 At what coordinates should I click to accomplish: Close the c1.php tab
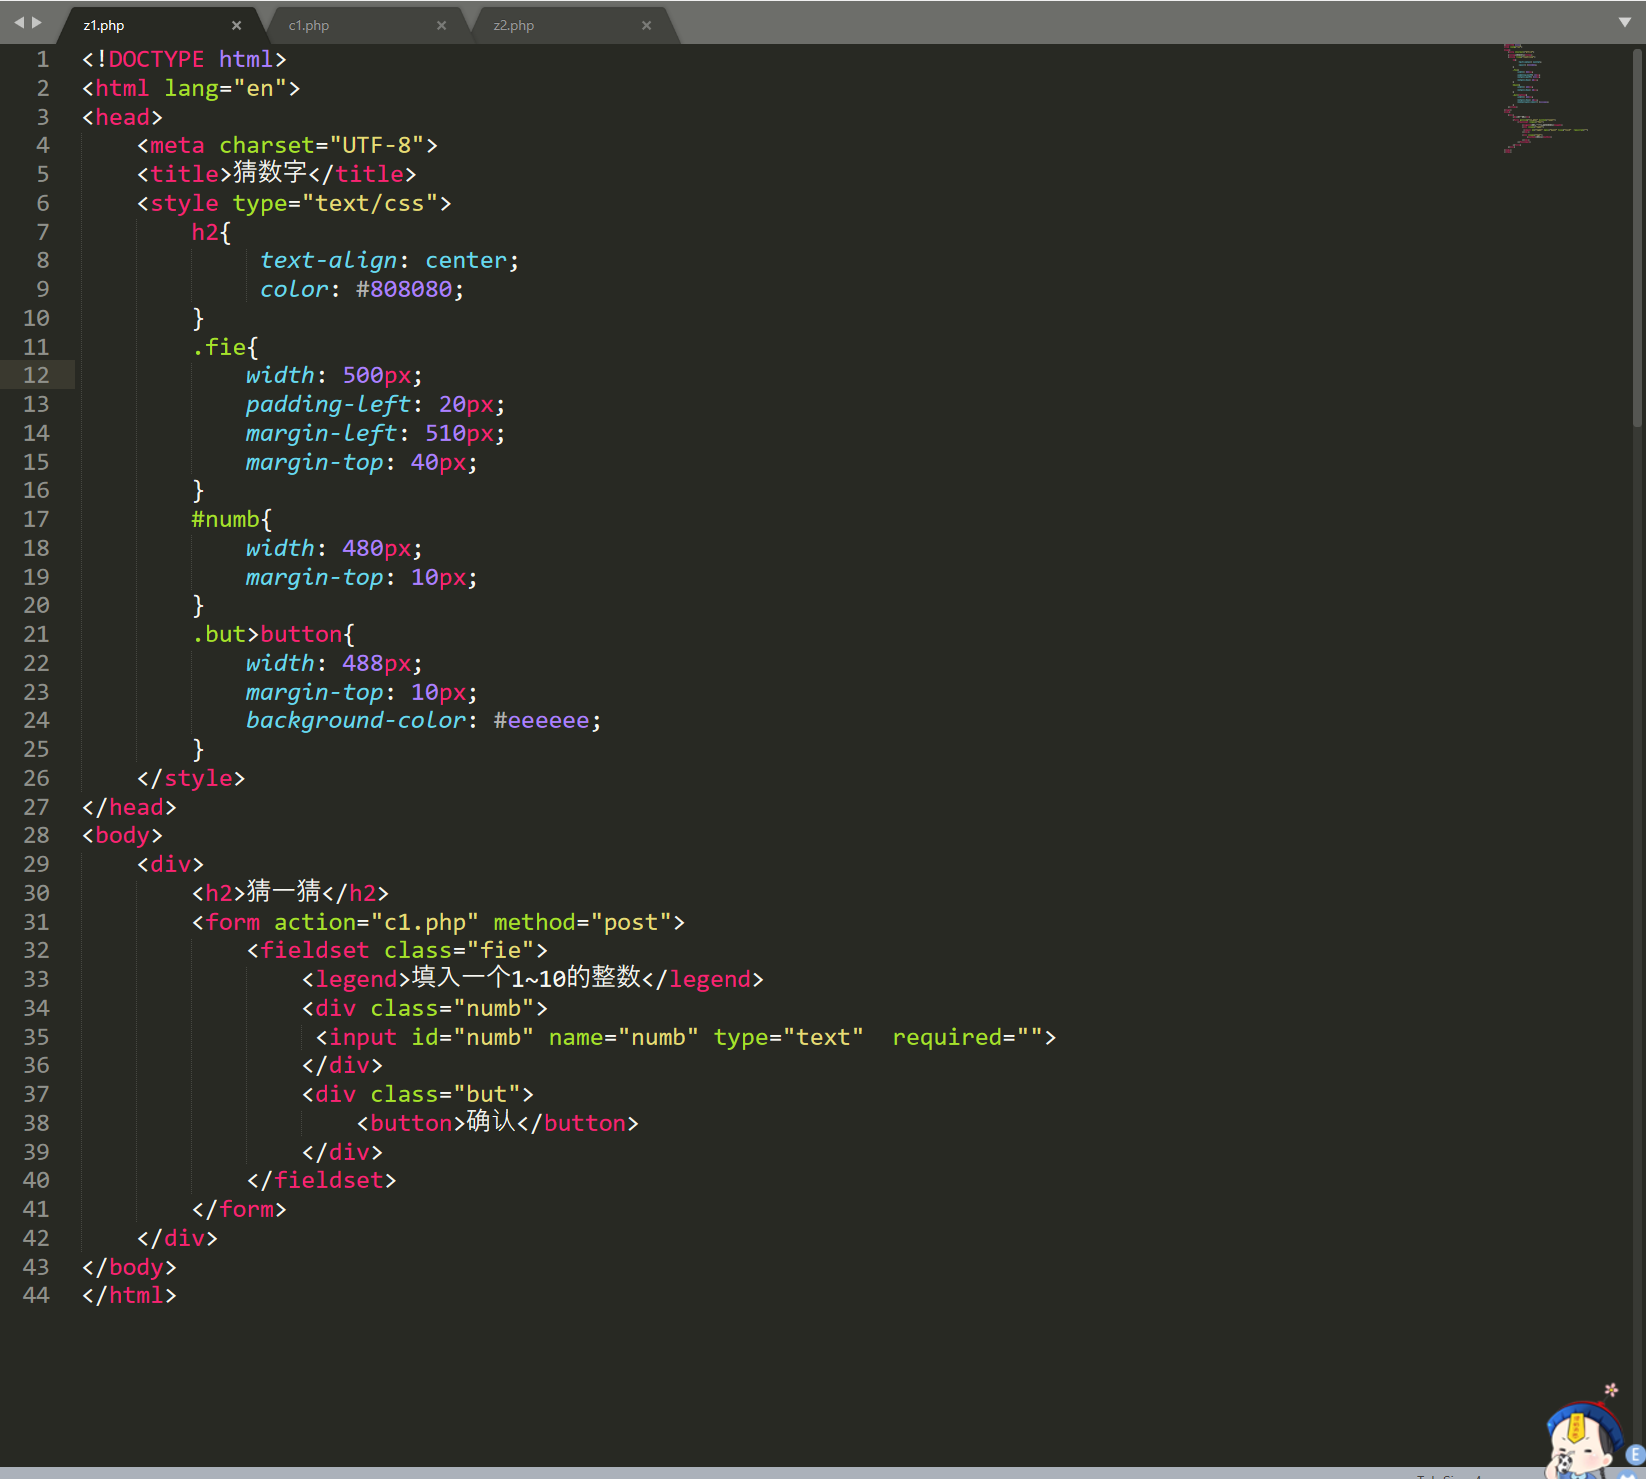[x=441, y=25]
